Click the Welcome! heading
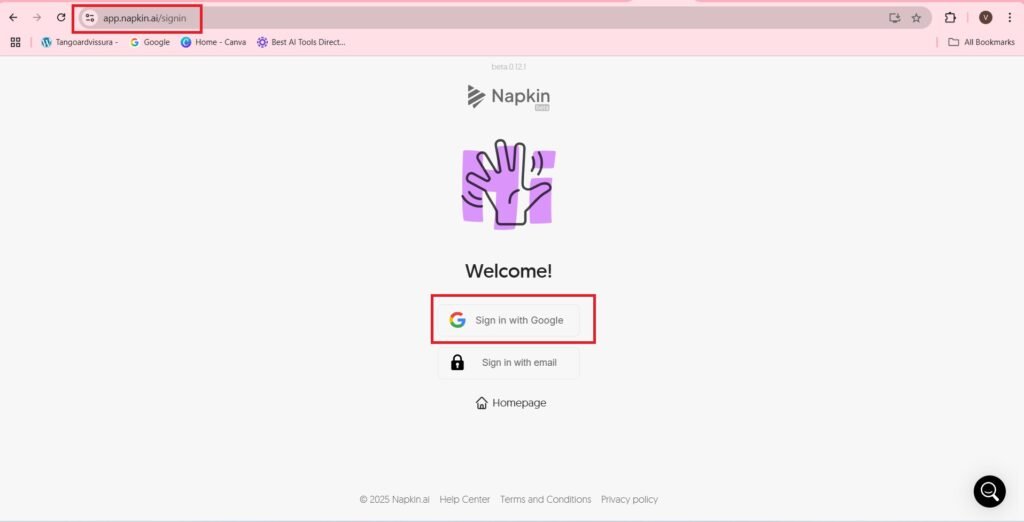Image resolution: width=1024 pixels, height=522 pixels. pyautogui.click(x=509, y=271)
